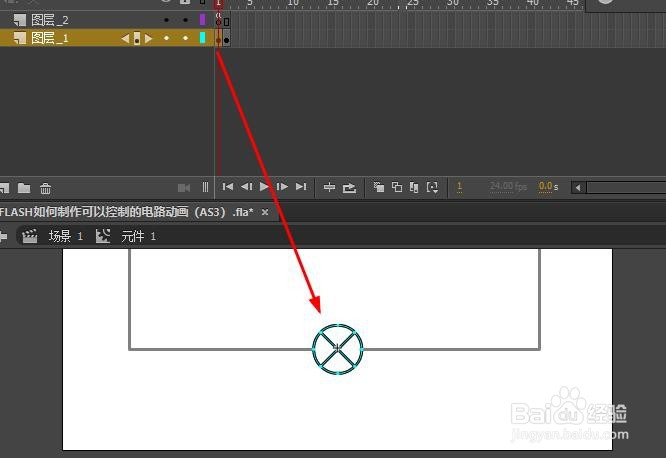Click the playhead at frame 1
666x458 pixels.
coord(218,4)
